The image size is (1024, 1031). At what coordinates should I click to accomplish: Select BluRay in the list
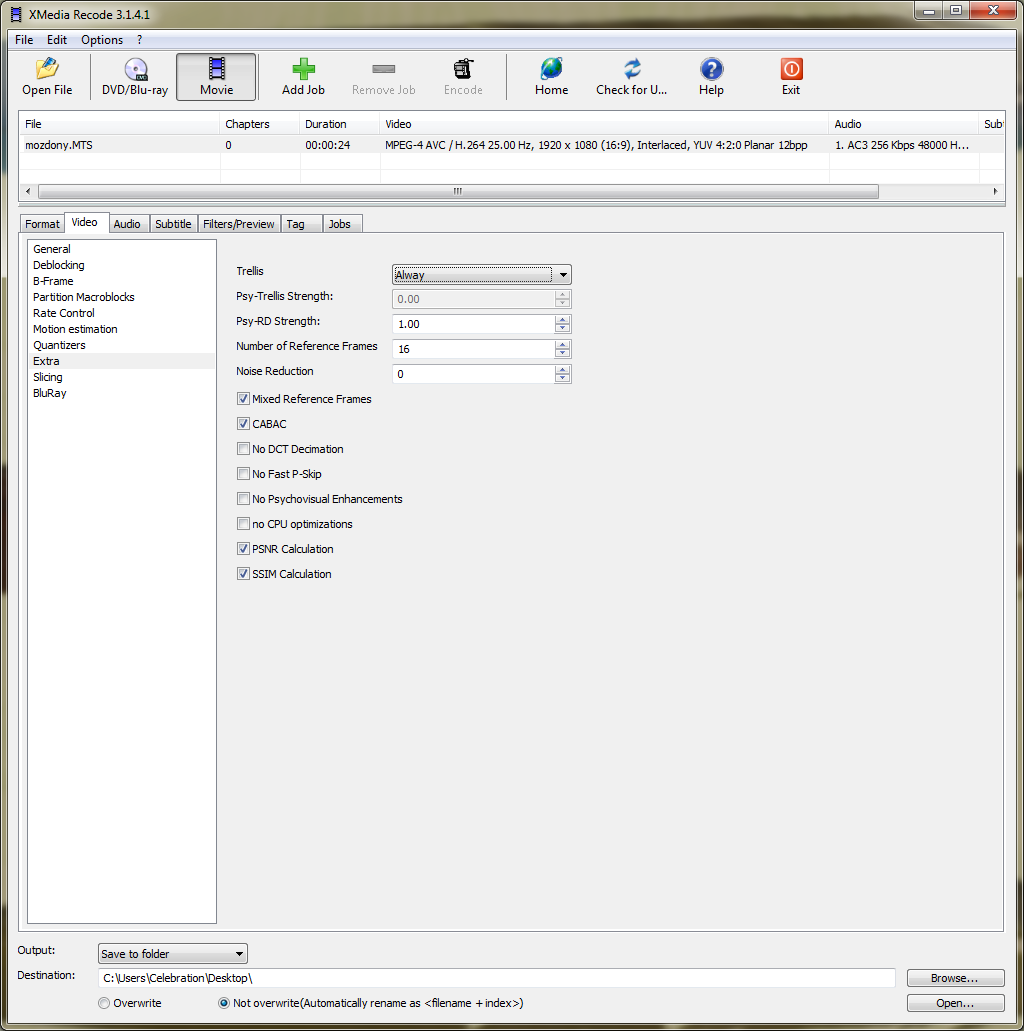(x=50, y=393)
